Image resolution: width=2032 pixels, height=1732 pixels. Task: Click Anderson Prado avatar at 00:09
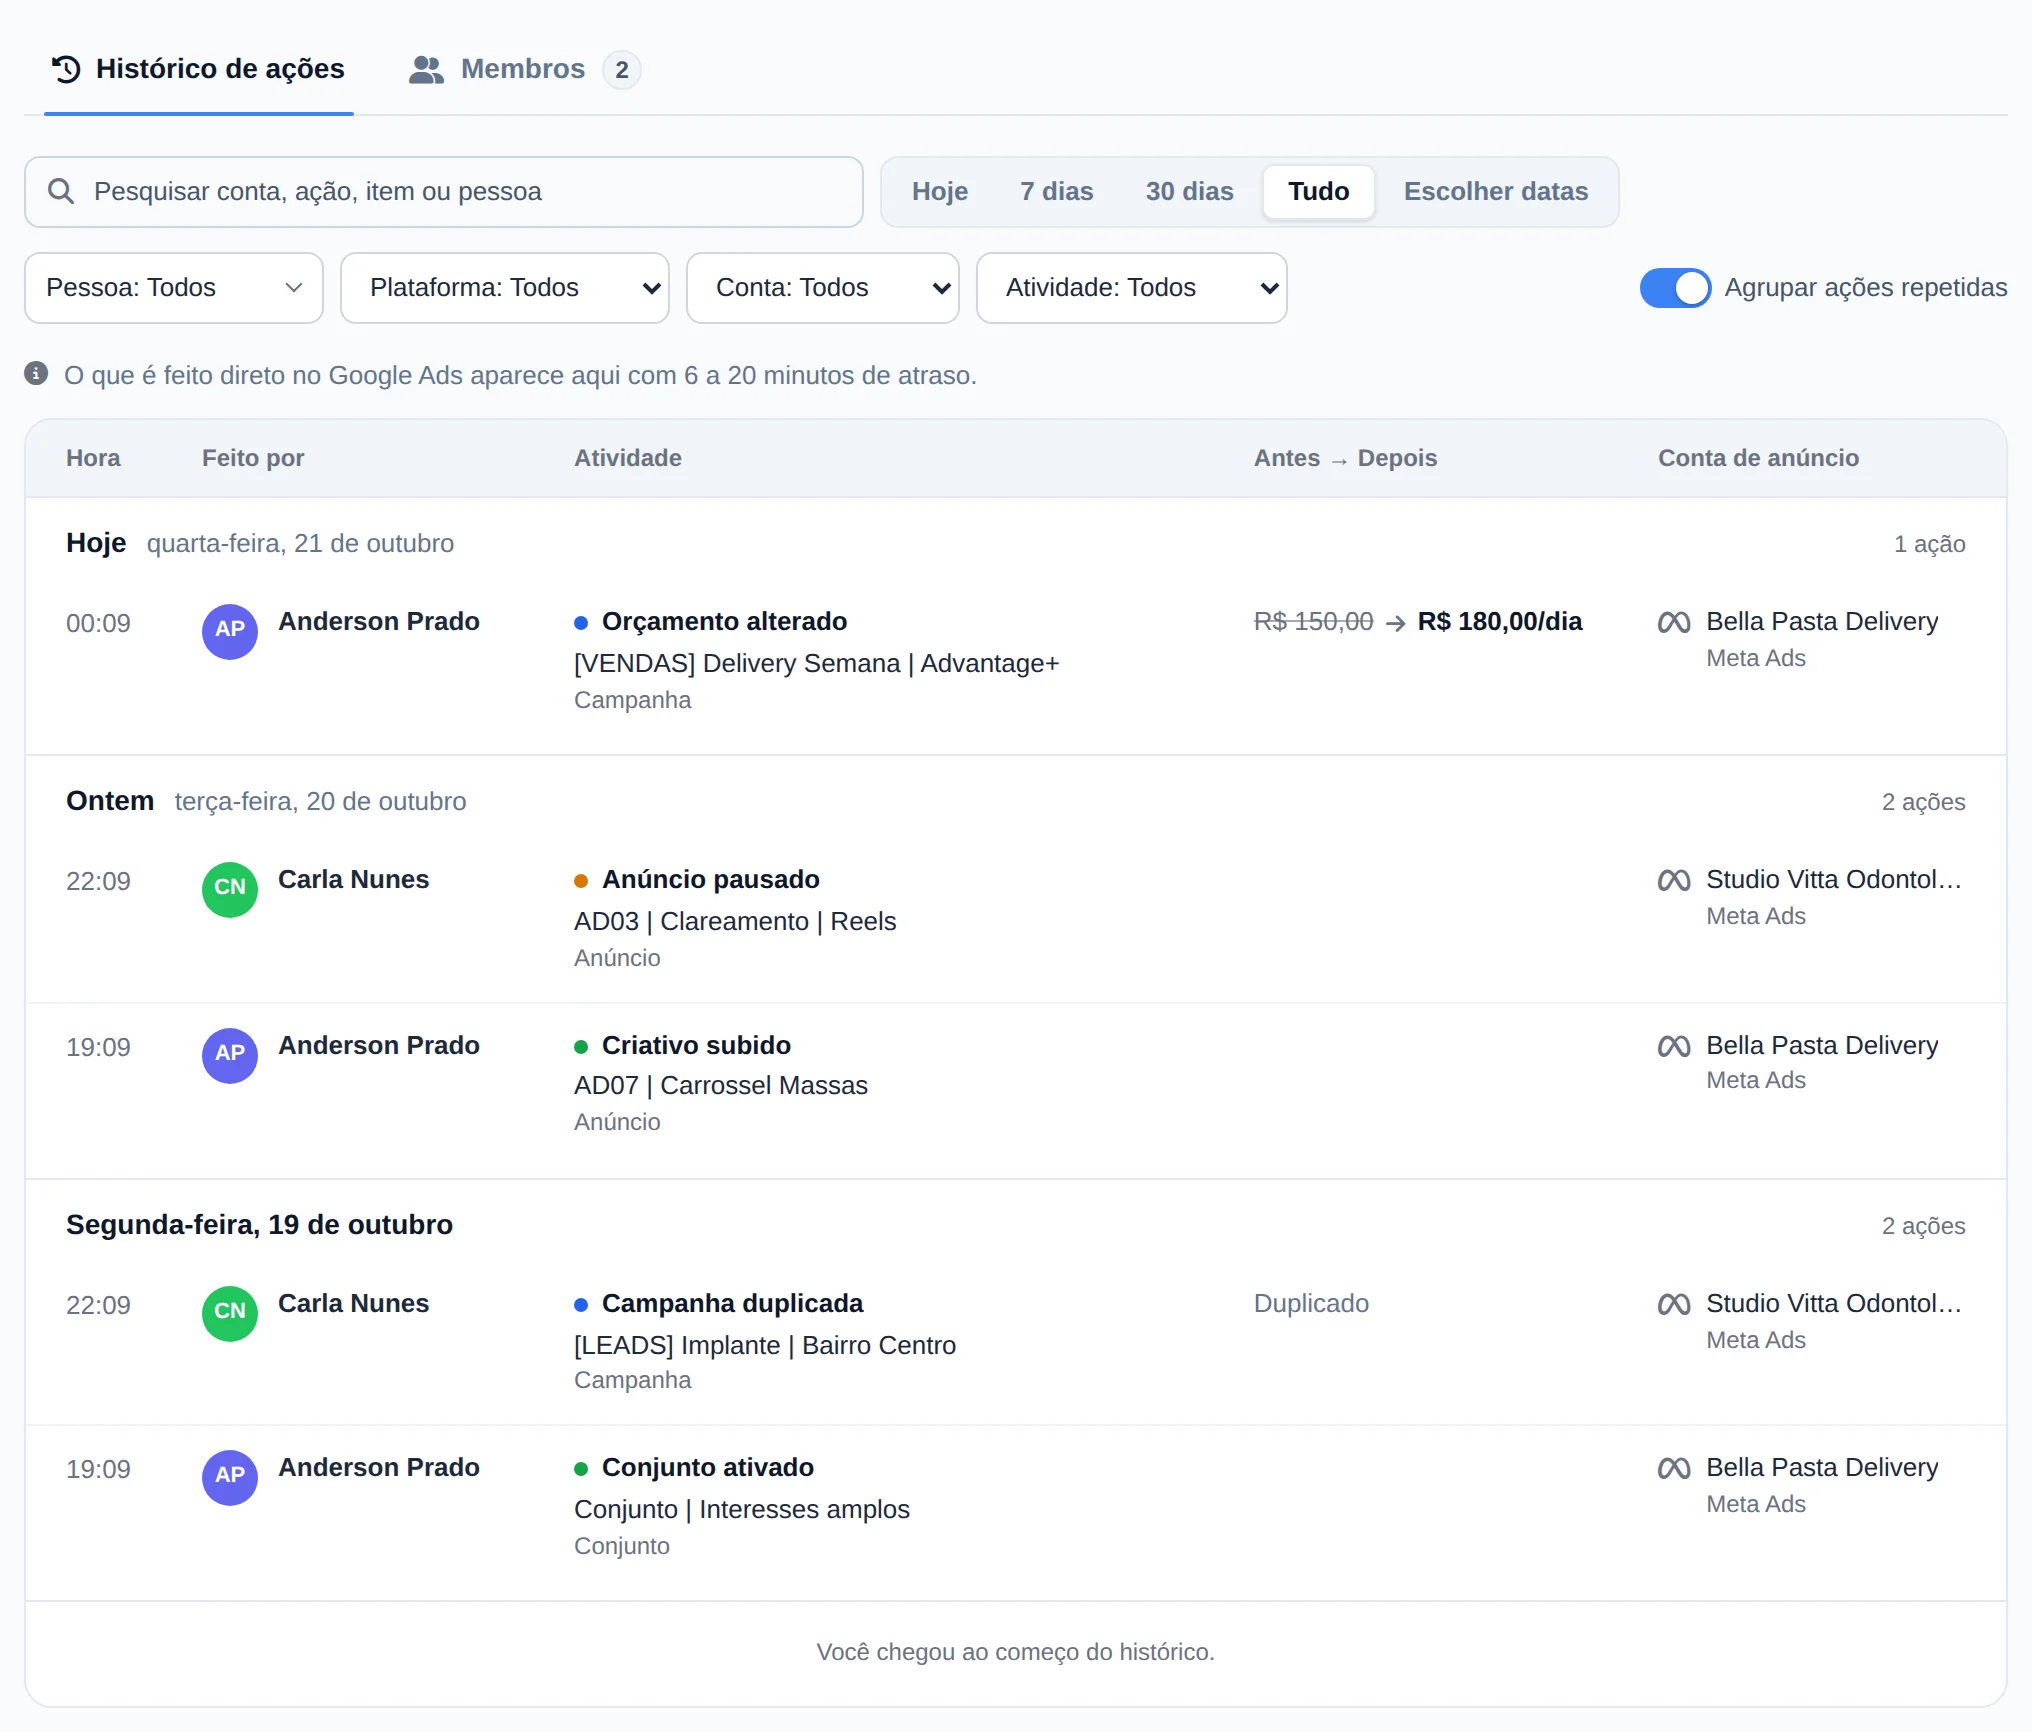coord(230,631)
